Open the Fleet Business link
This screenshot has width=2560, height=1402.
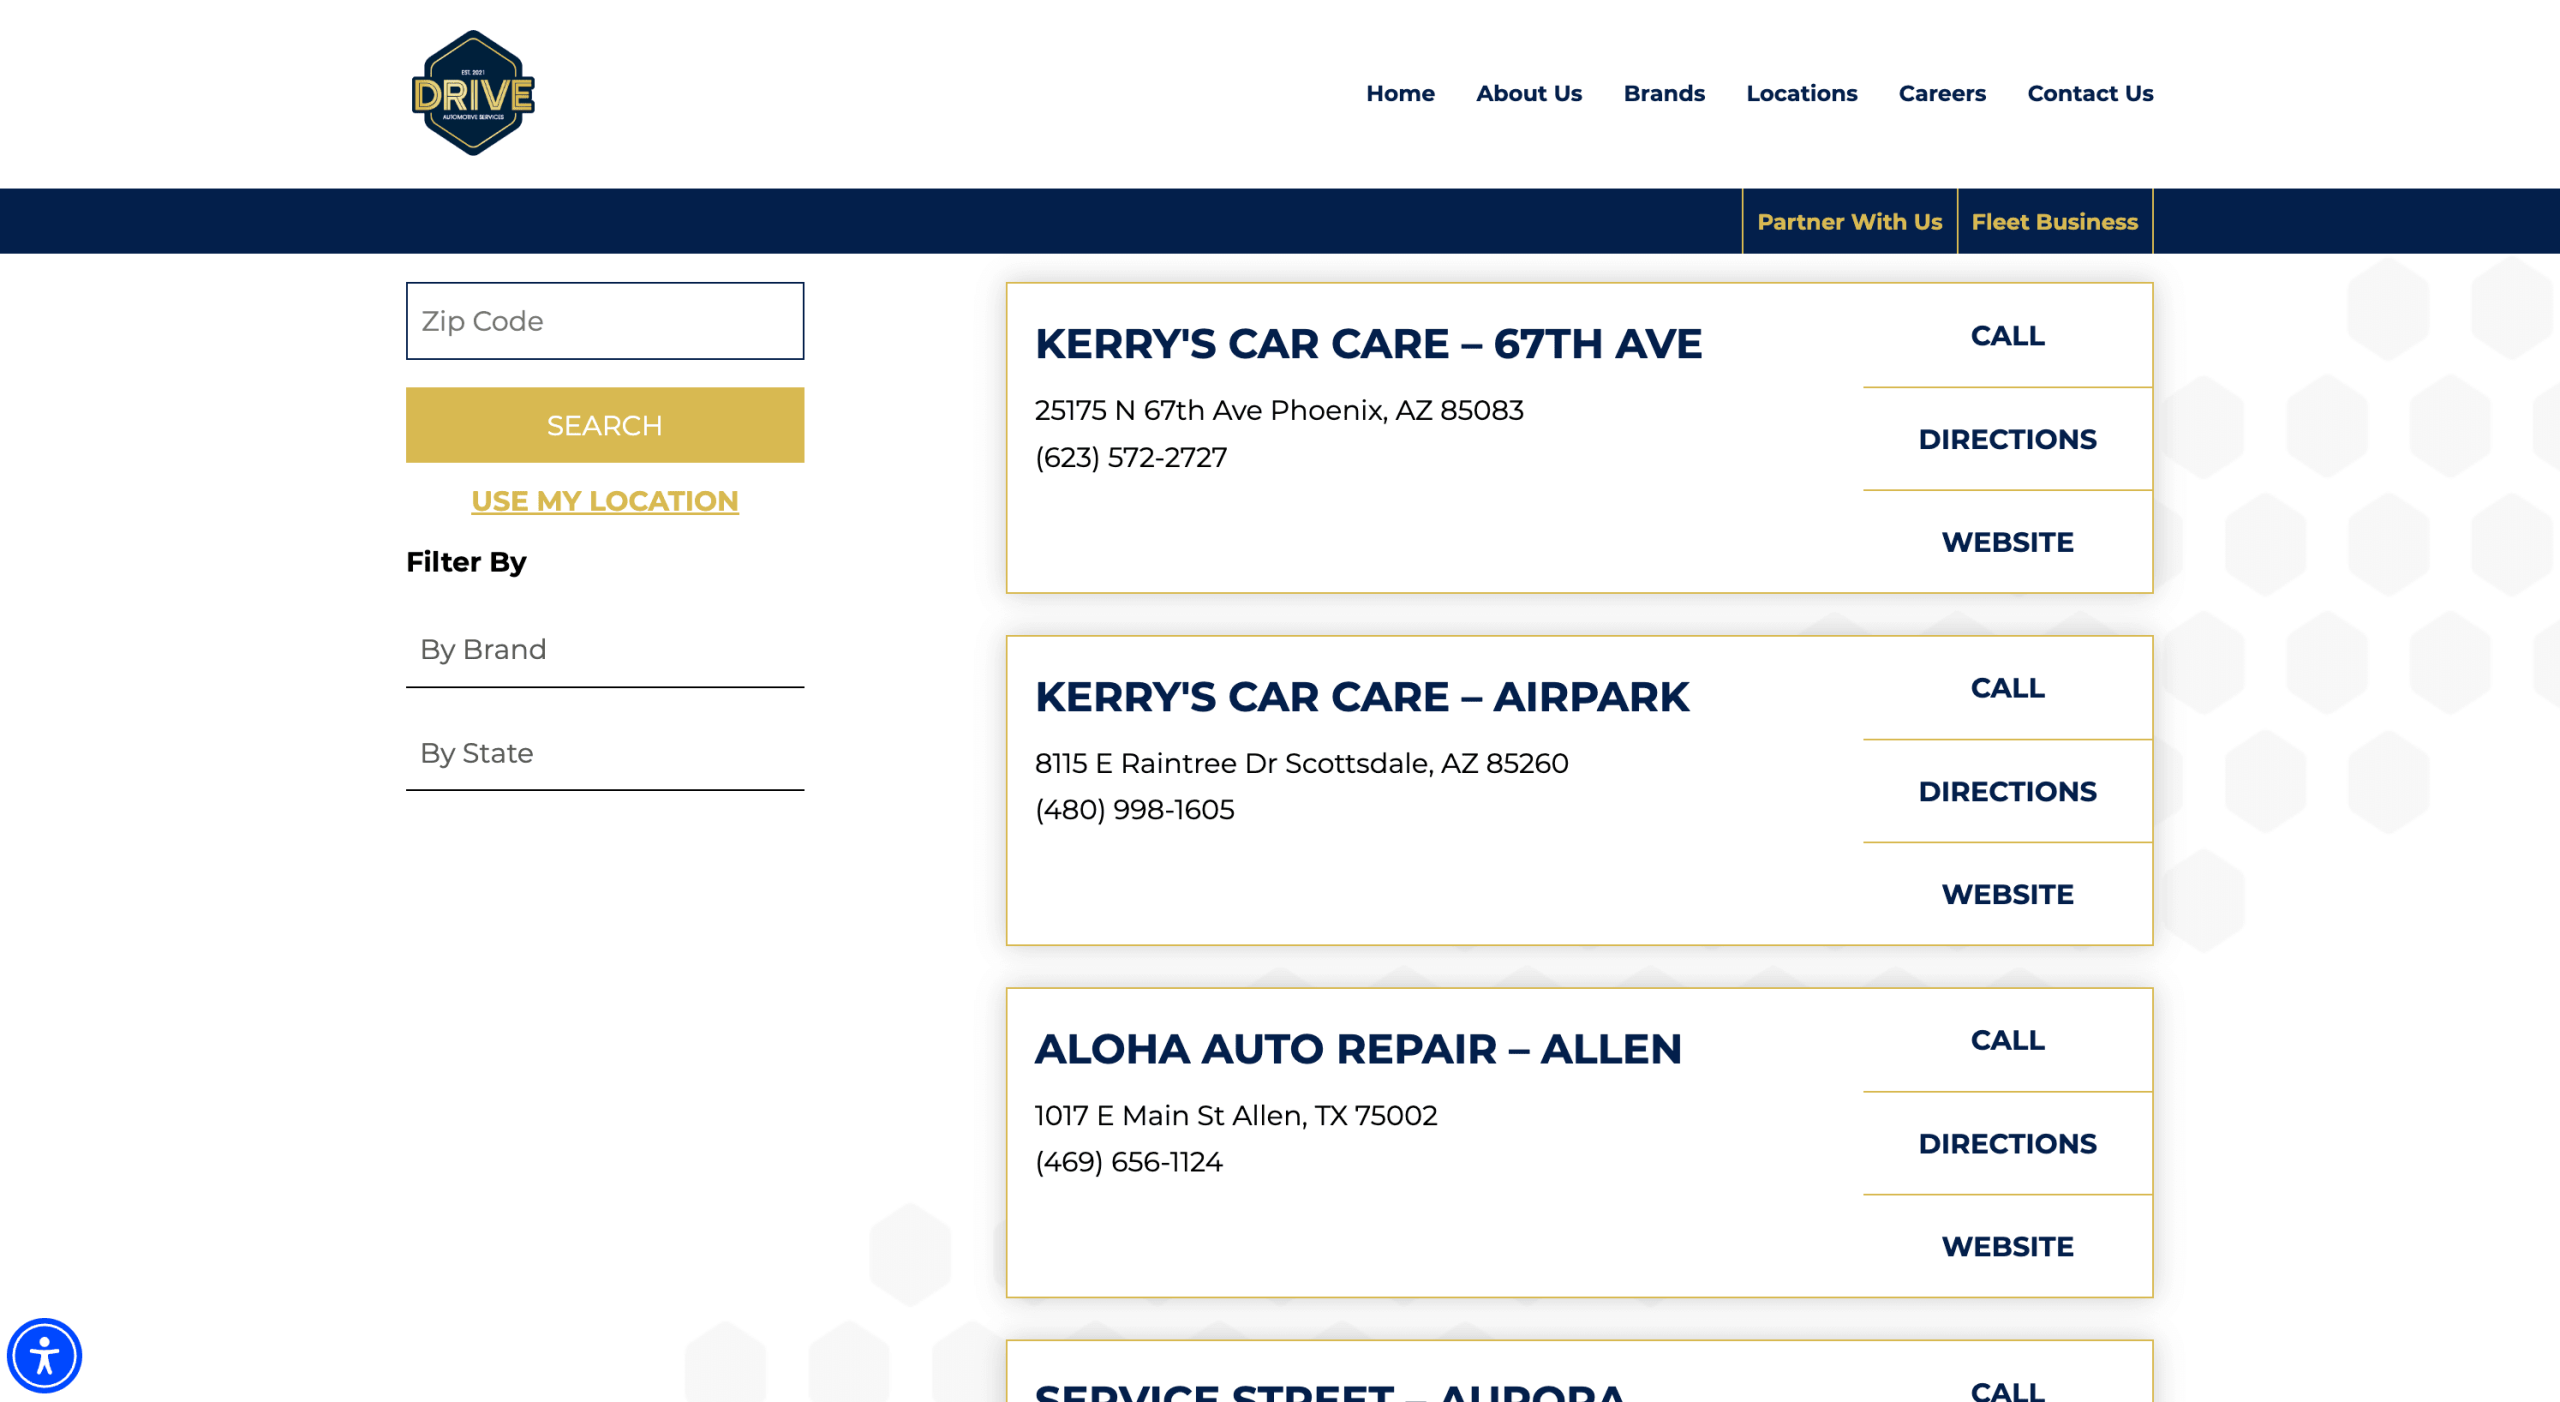pyautogui.click(x=2054, y=221)
